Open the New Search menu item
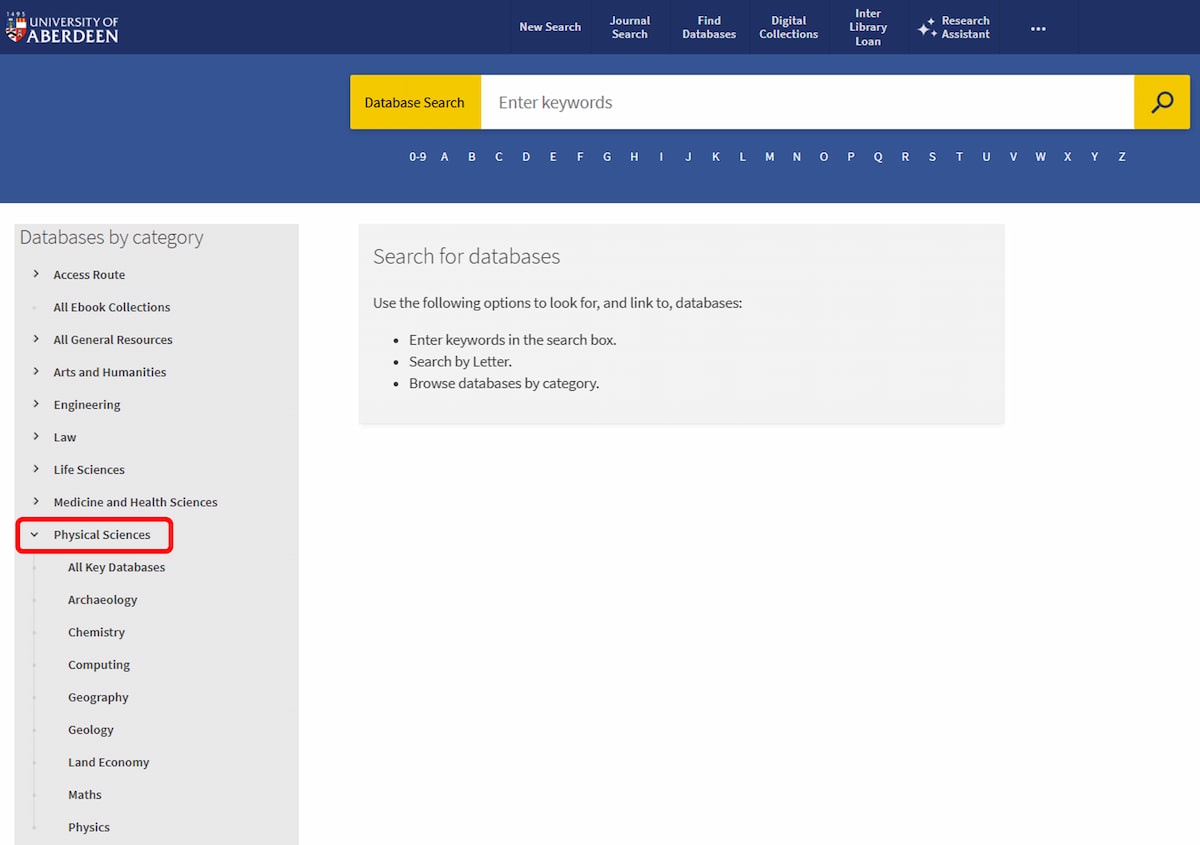The image size is (1200, 845). click(x=551, y=27)
